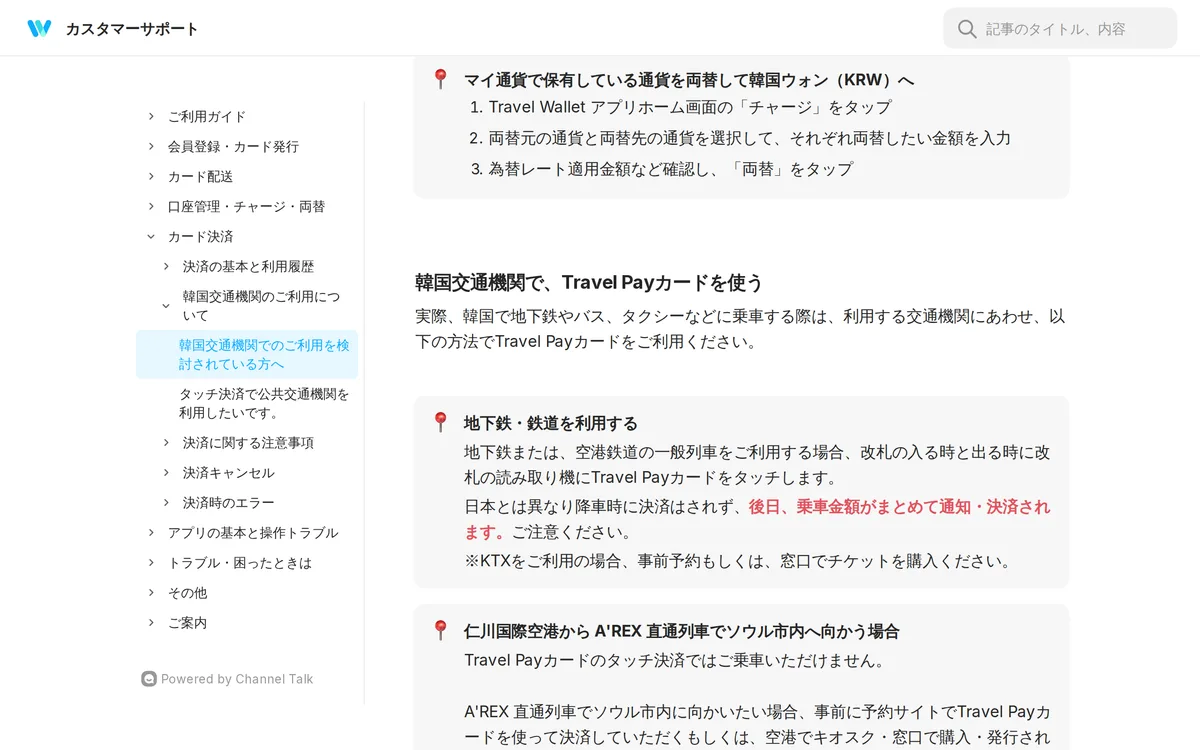1200x750 pixels.
Task: Click the Travel Wallet logo icon
Action: tap(39, 28)
